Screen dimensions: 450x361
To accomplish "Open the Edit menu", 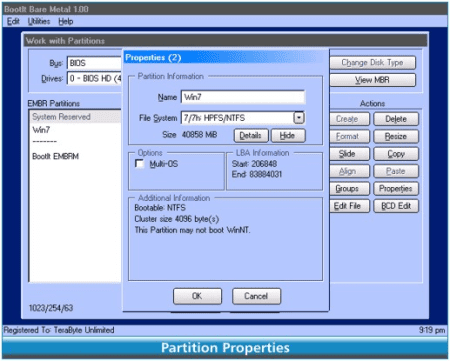I will point(13,21).
